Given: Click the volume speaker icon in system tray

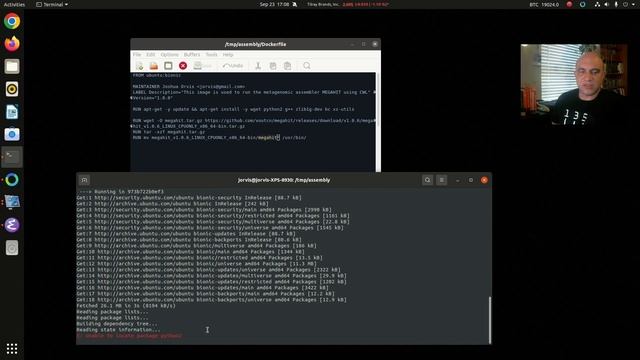Looking at the screenshot, I should point(607,4).
